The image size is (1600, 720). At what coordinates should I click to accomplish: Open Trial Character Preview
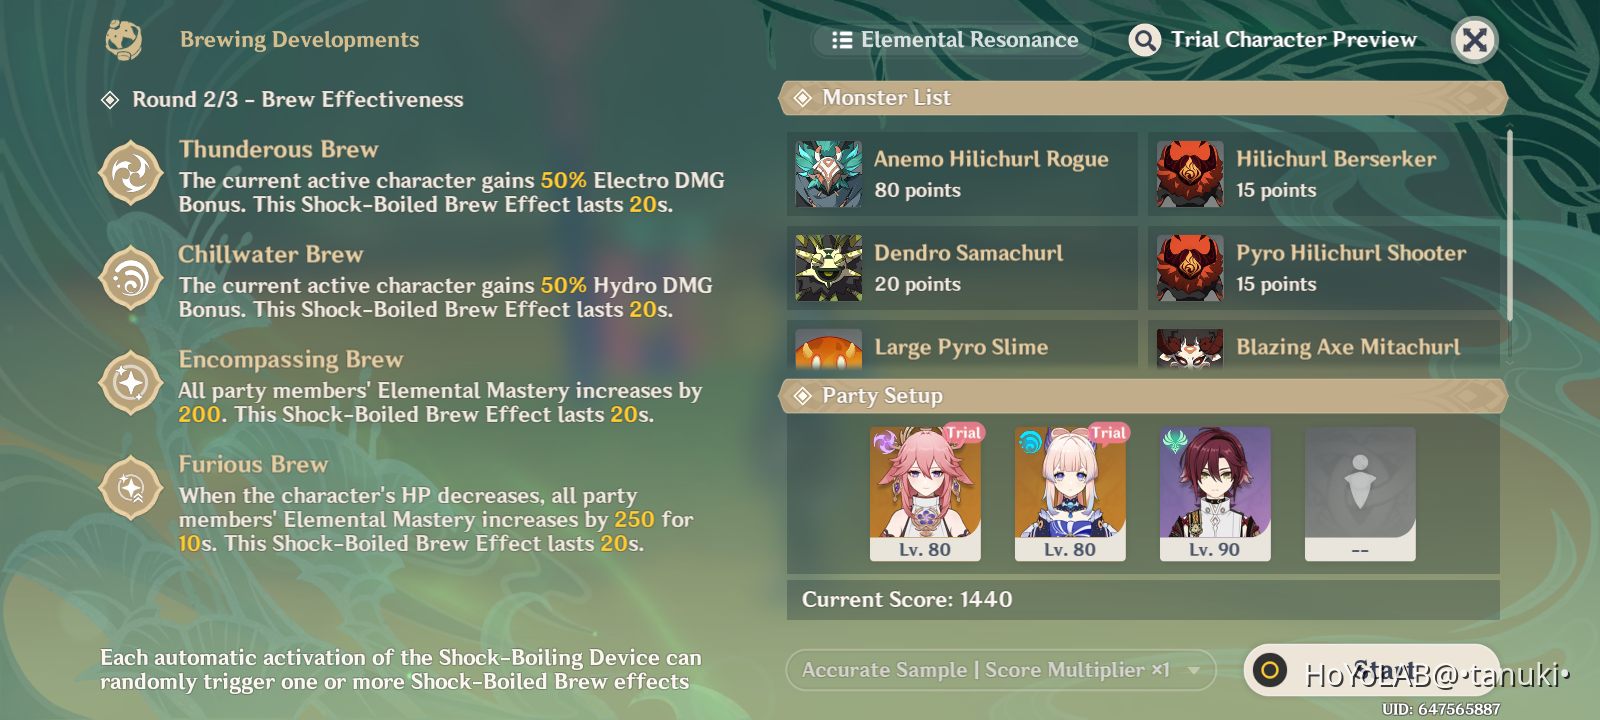[x=1273, y=40]
